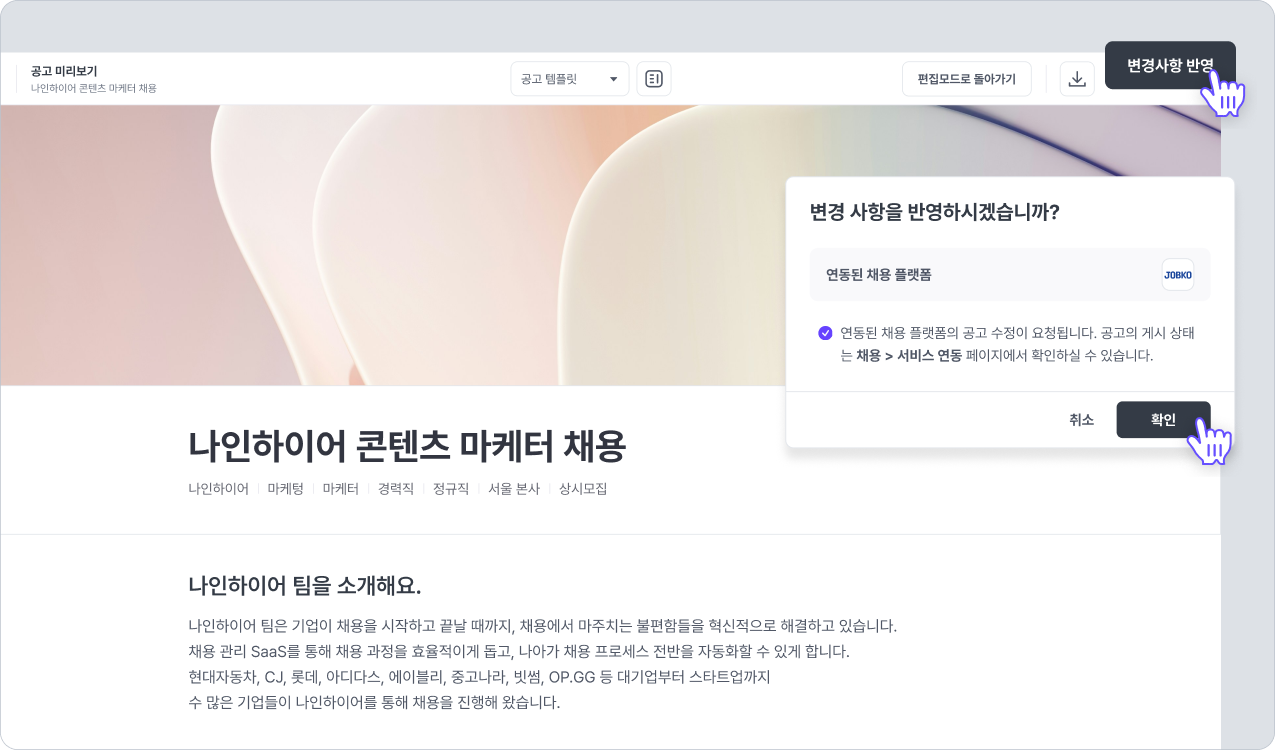Click the 경력직 tag
1275x750 pixels.
pos(395,489)
